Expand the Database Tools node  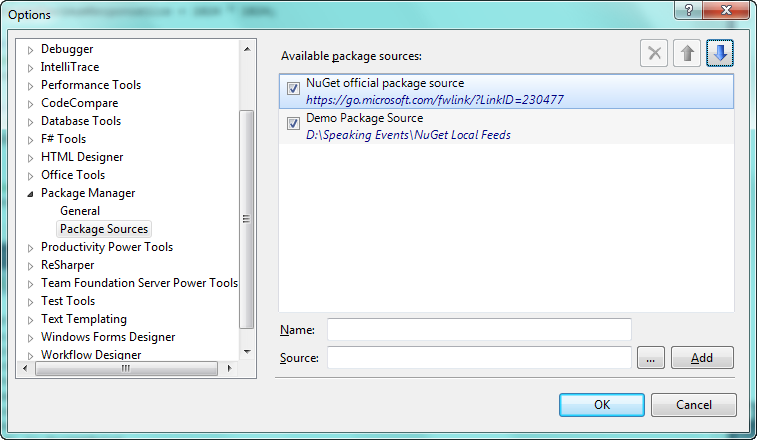(31, 121)
